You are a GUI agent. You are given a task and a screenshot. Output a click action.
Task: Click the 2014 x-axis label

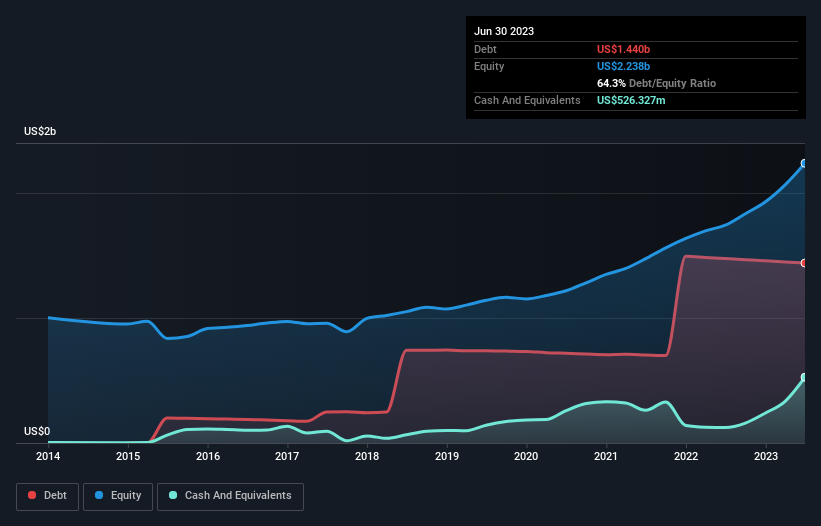click(48, 456)
